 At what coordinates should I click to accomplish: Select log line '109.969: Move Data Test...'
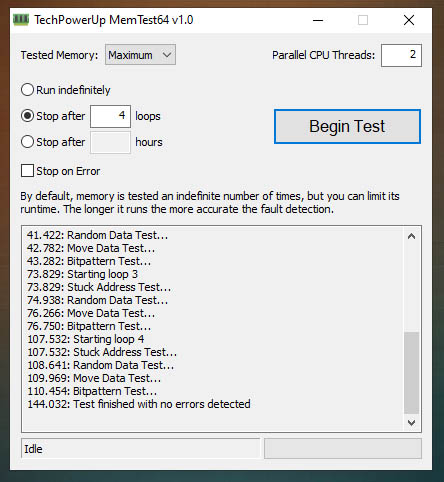pos(94,378)
